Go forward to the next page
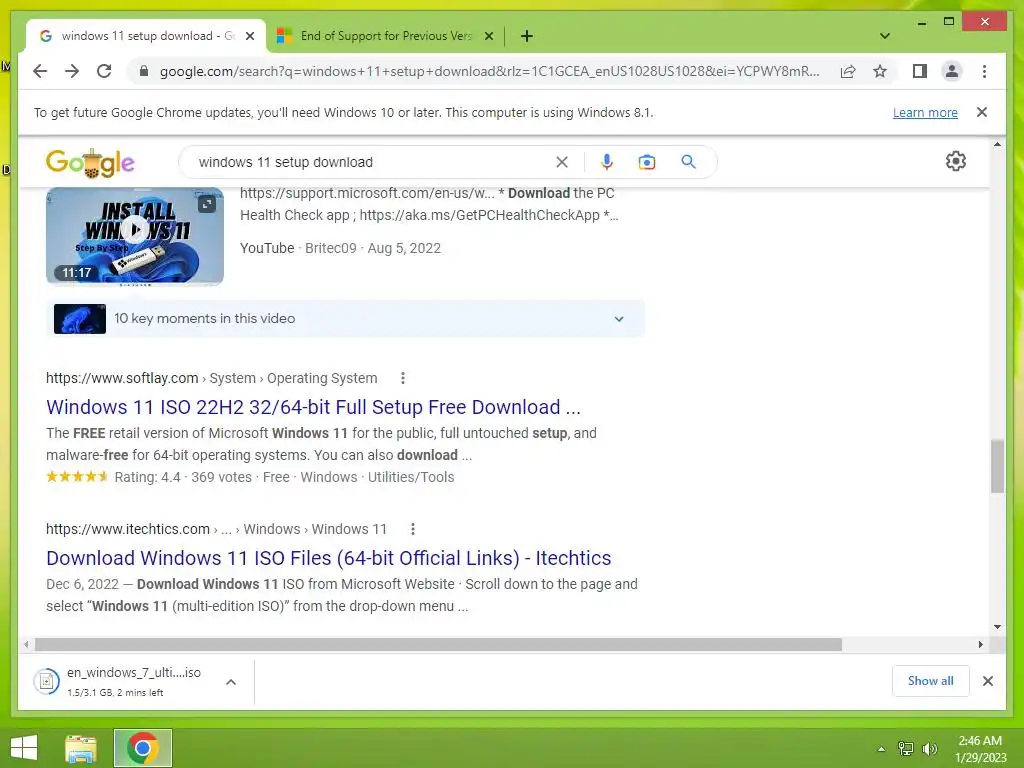The image size is (1024, 768). [72, 71]
